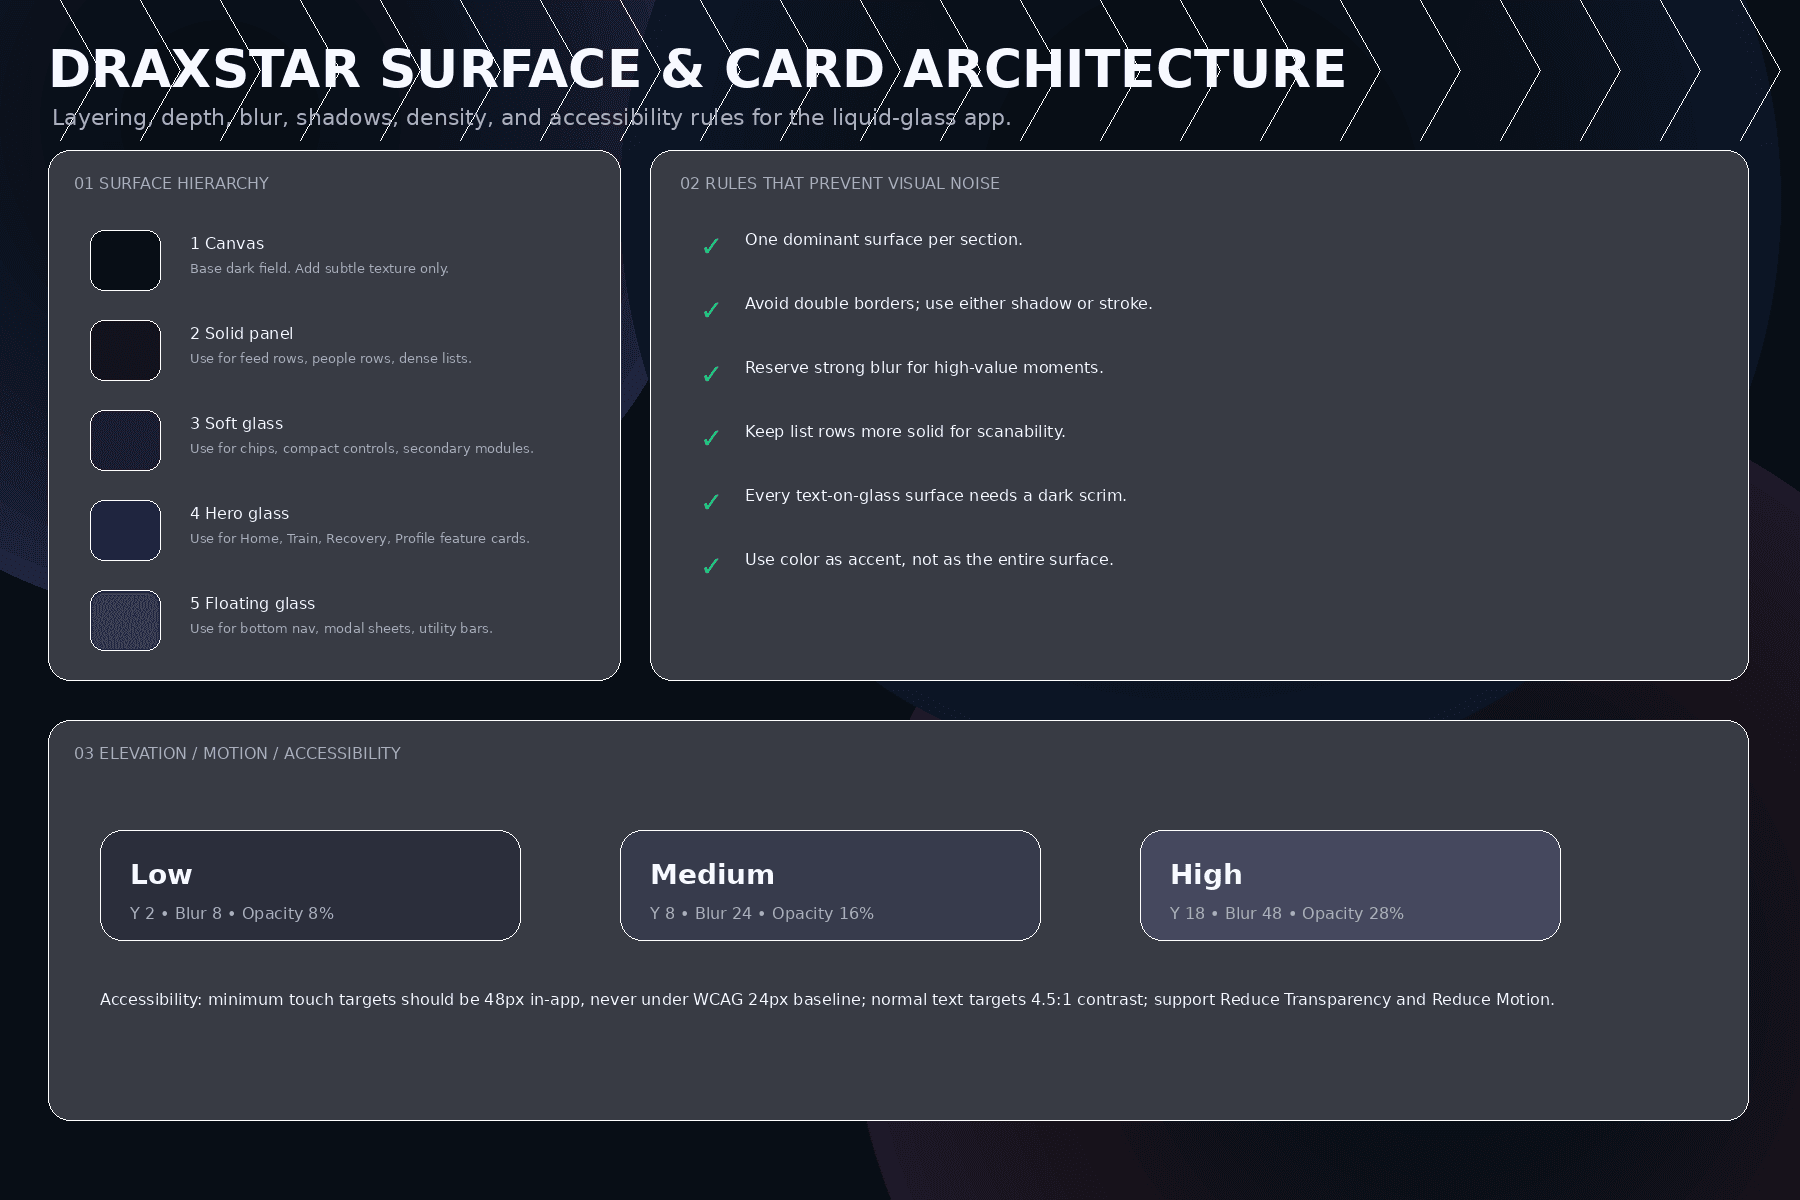Choose the Hero glass swatch
Image resolution: width=1800 pixels, height=1200 pixels.
[125, 530]
